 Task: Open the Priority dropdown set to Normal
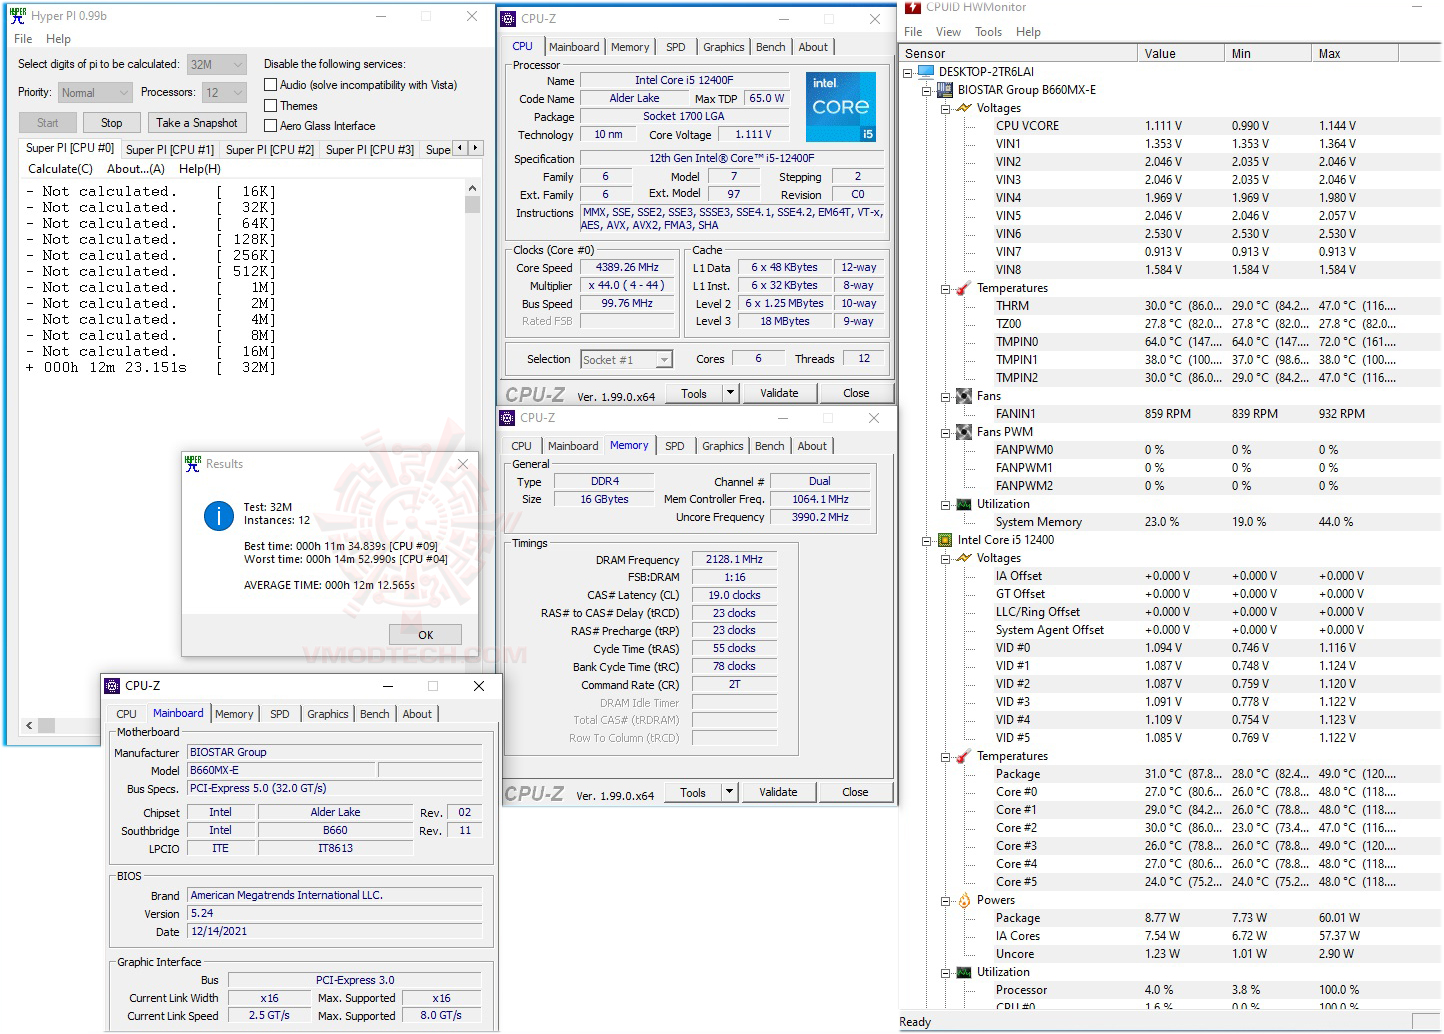coord(95,92)
